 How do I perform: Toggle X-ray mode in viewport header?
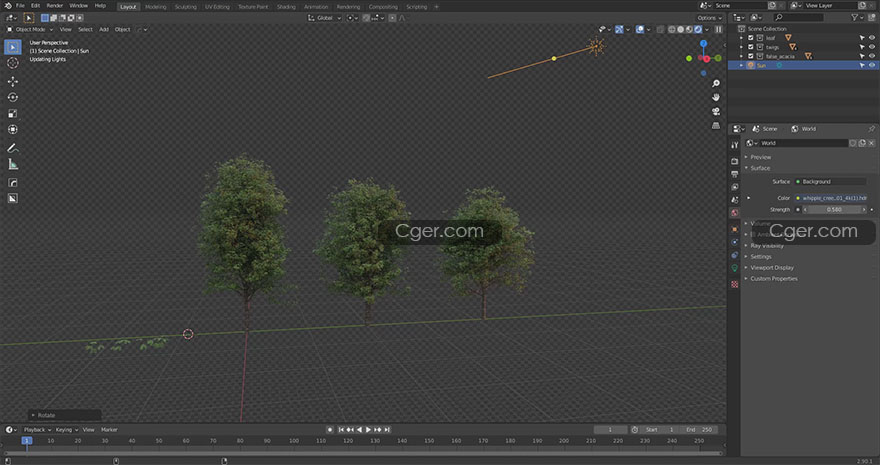tap(660, 29)
